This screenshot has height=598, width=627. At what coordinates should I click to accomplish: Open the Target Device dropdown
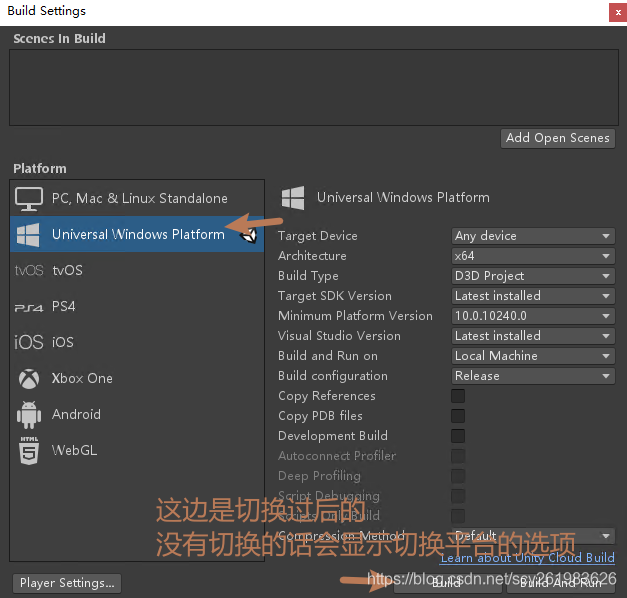[x=533, y=236]
